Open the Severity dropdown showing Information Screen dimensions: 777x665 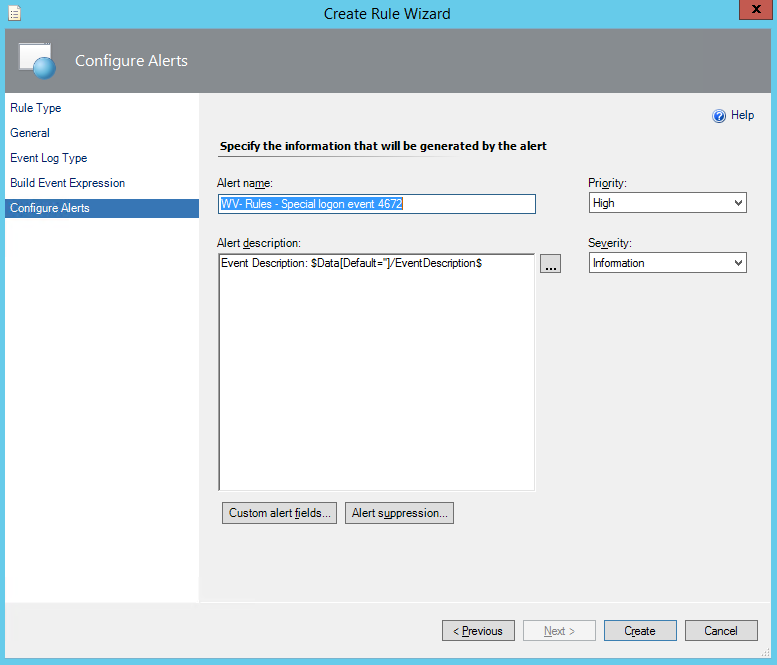(667, 263)
